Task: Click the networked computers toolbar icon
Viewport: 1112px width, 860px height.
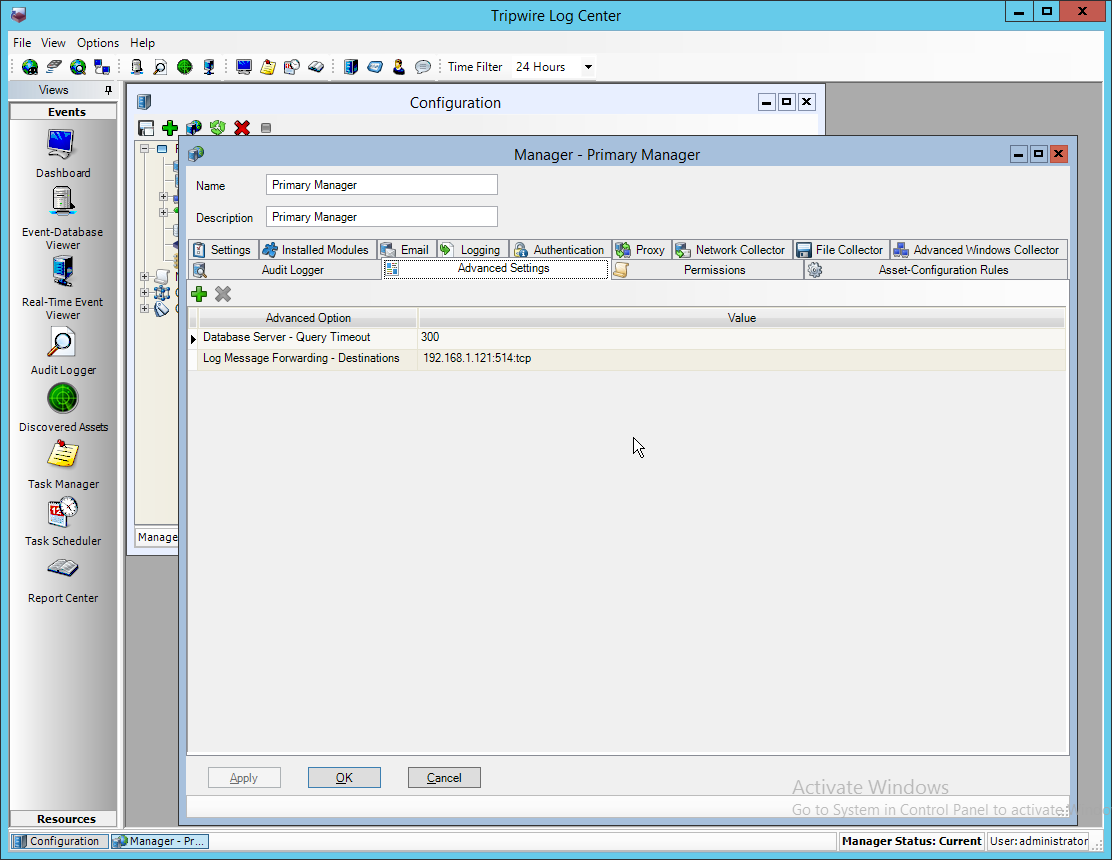Action: [x=102, y=67]
